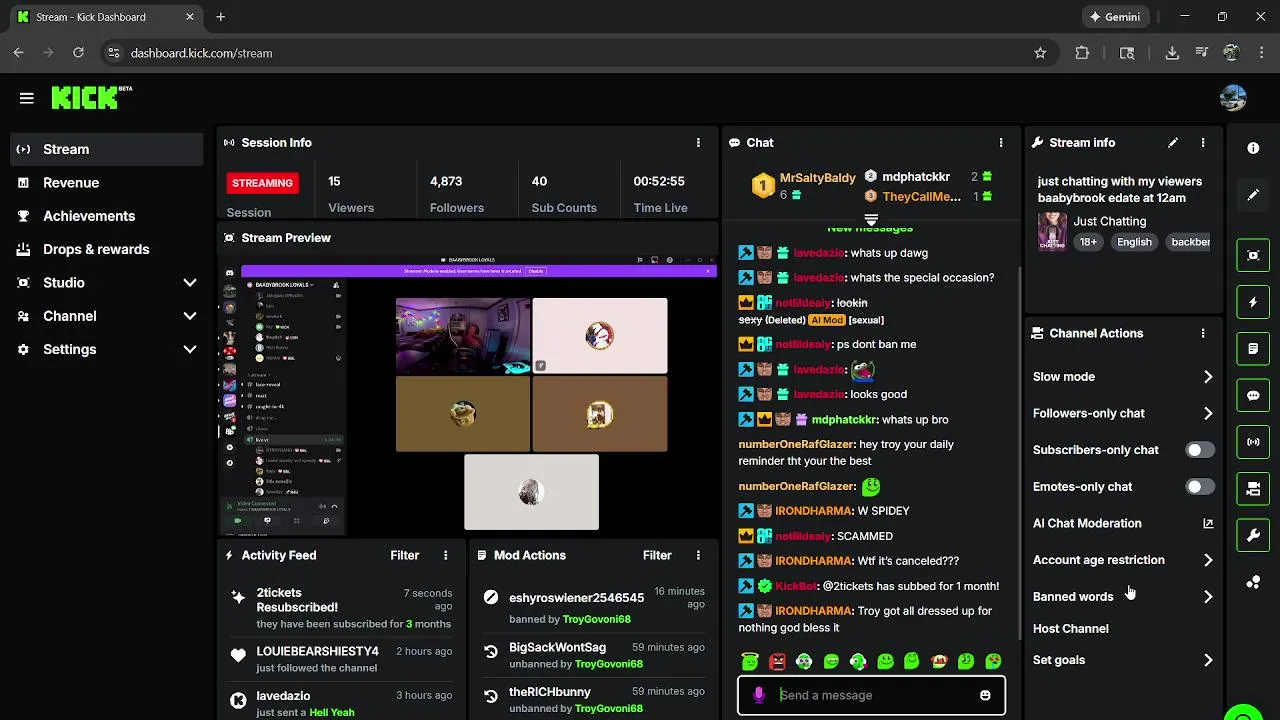
Task: Click the Gemini button in title bar
Action: point(1115,17)
